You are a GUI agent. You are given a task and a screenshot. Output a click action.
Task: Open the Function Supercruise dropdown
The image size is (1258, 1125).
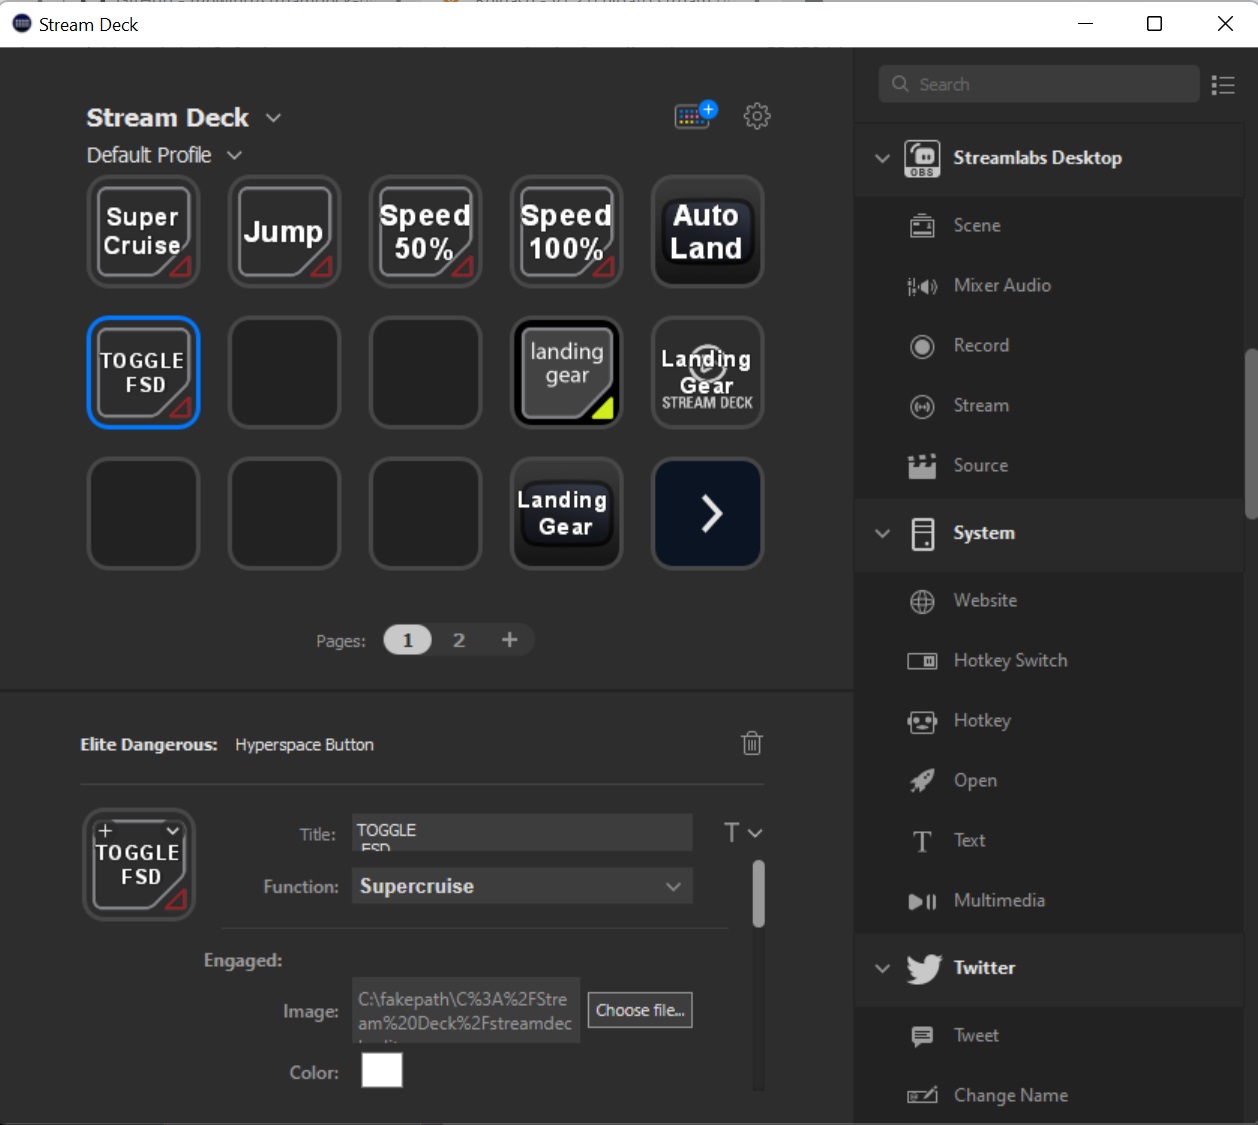pyautogui.click(x=522, y=886)
